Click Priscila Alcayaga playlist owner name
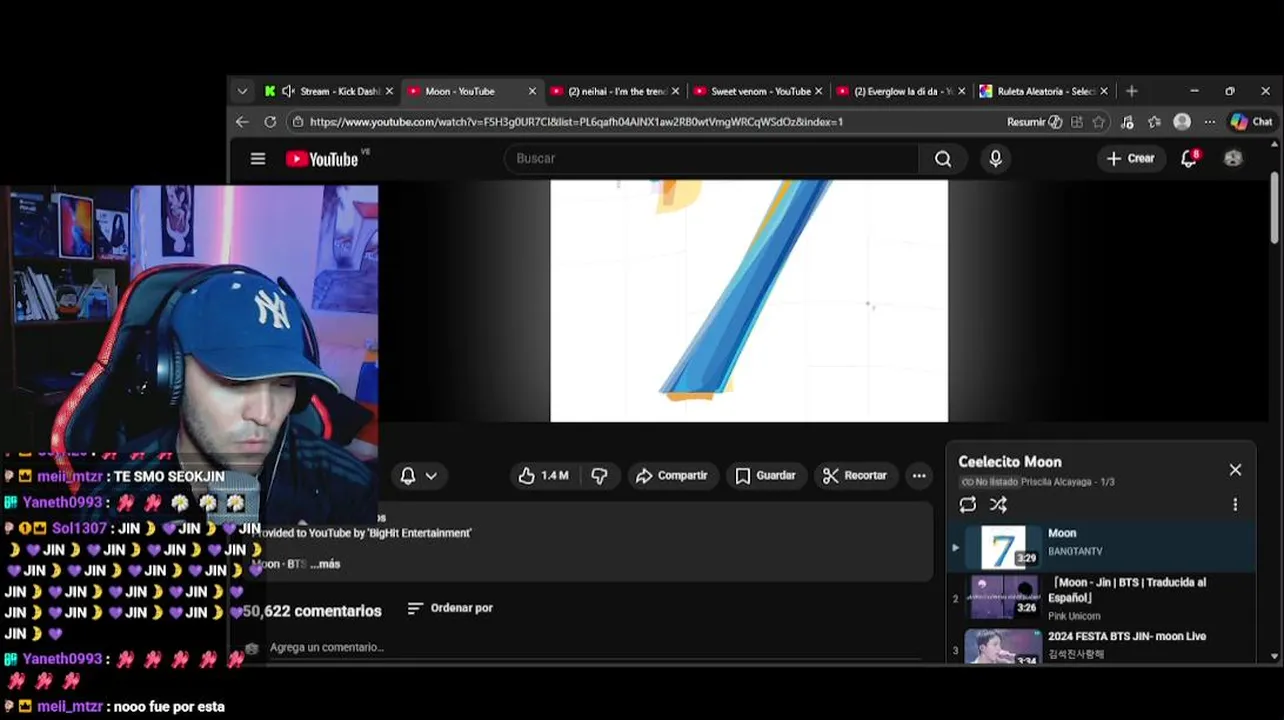 point(1058,482)
